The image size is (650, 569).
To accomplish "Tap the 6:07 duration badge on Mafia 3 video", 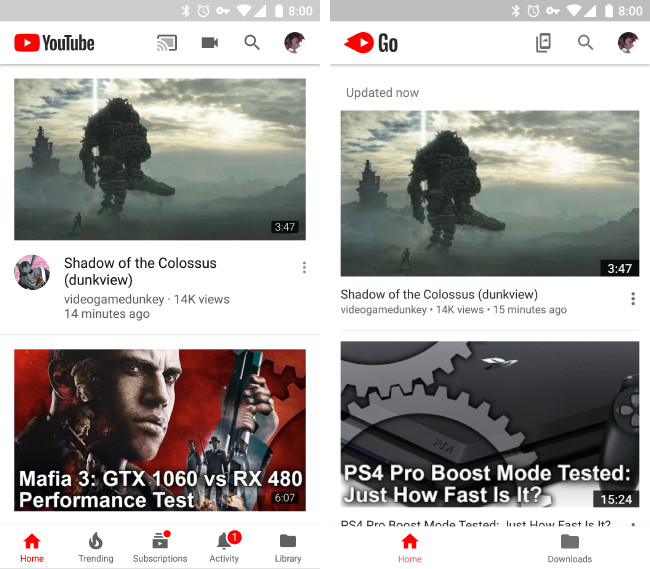I will click(285, 497).
